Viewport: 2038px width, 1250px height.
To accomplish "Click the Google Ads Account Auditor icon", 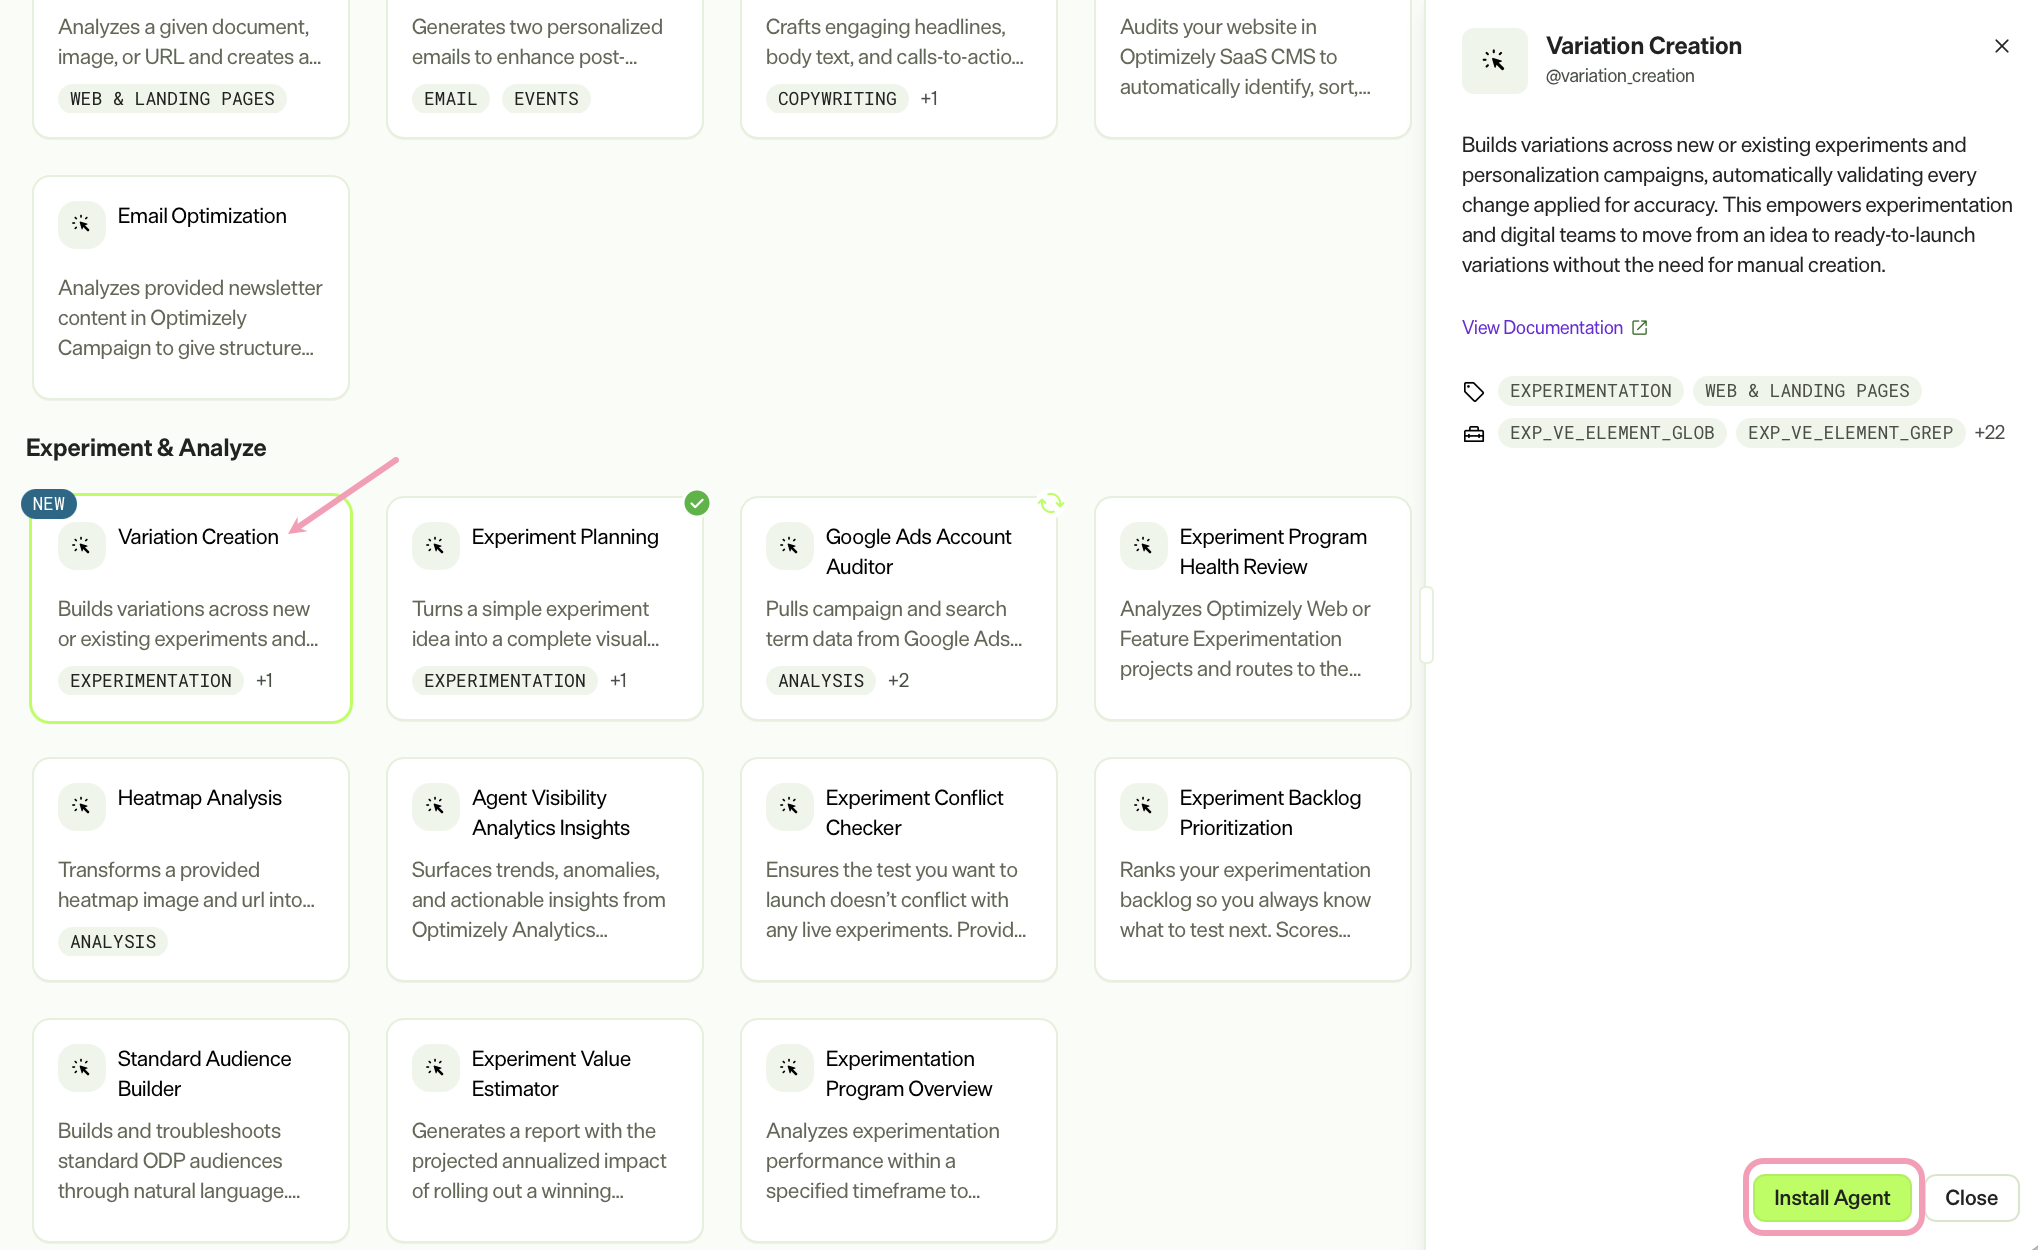I will tap(789, 545).
